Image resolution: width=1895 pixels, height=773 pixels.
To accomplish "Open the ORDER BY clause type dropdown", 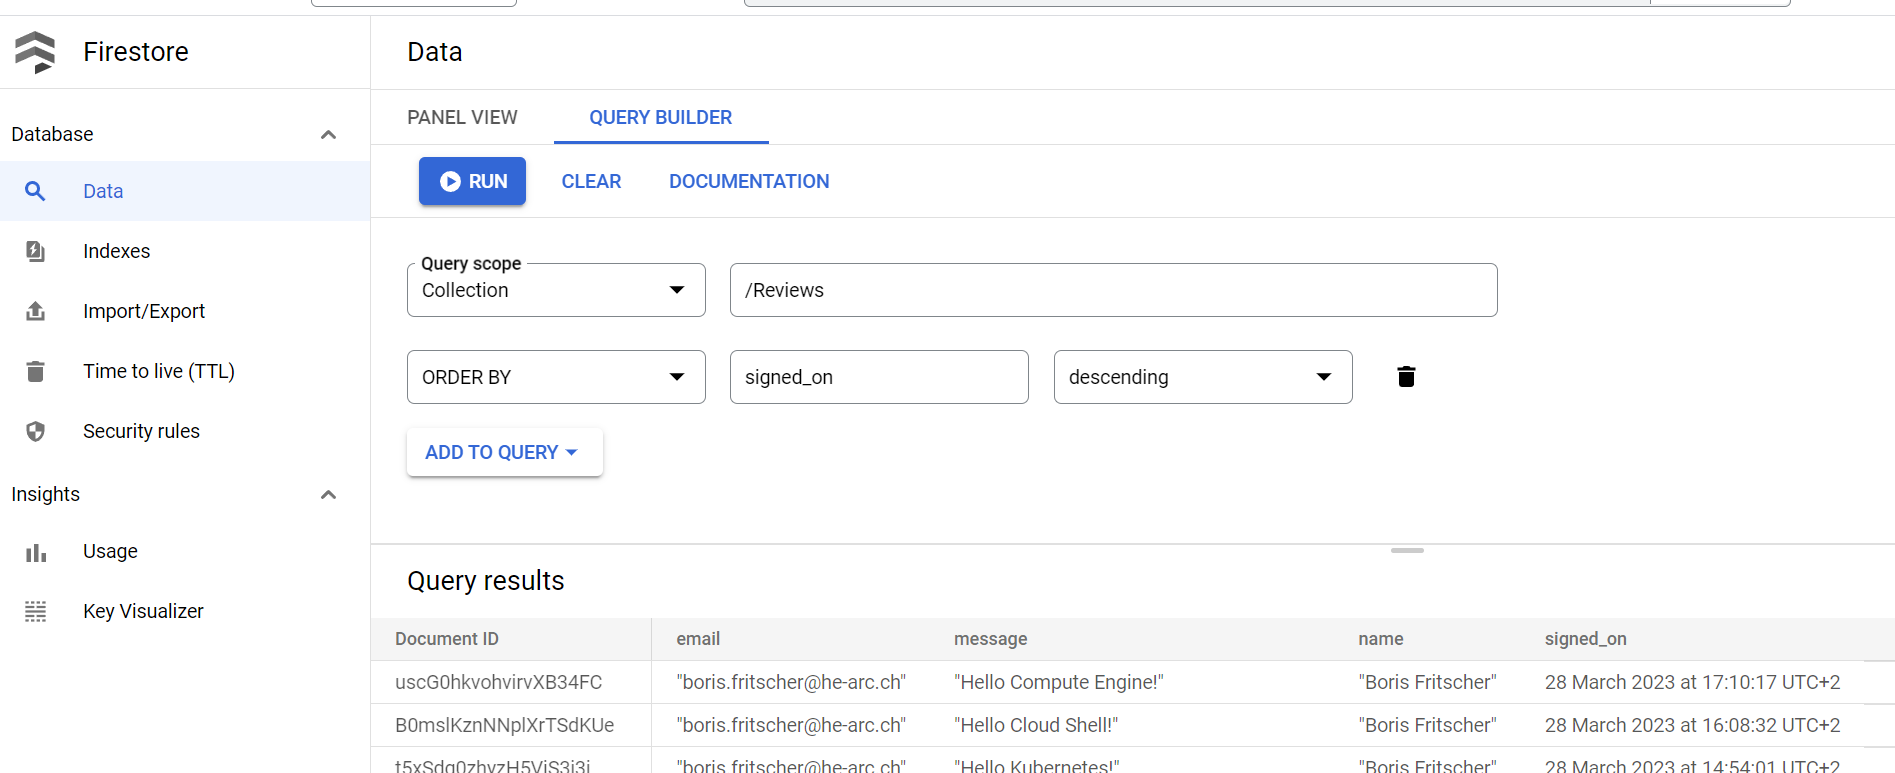I will click(x=555, y=377).
